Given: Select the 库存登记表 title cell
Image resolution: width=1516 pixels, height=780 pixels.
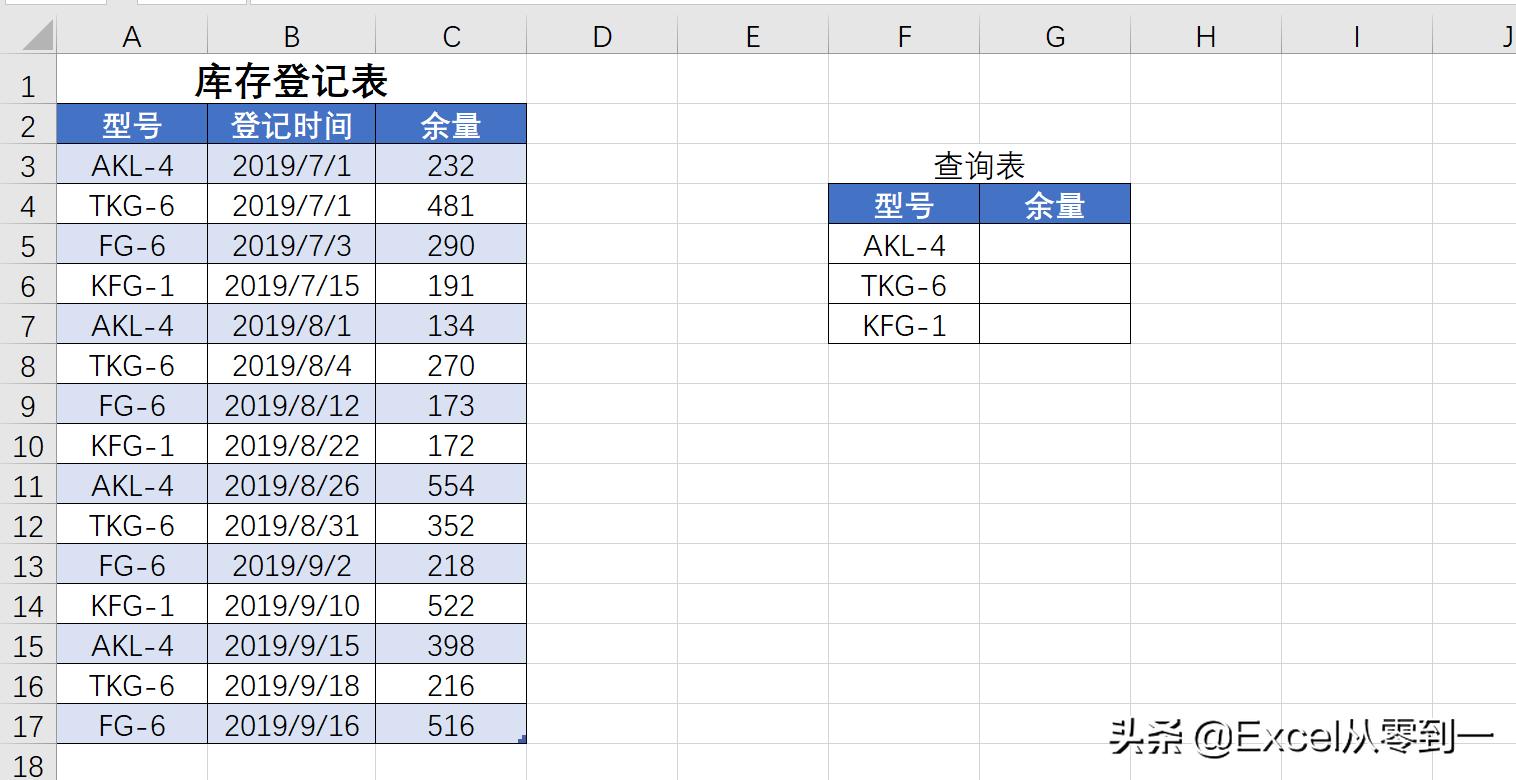Looking at the screenshot, I should click(x=291, y=82).
